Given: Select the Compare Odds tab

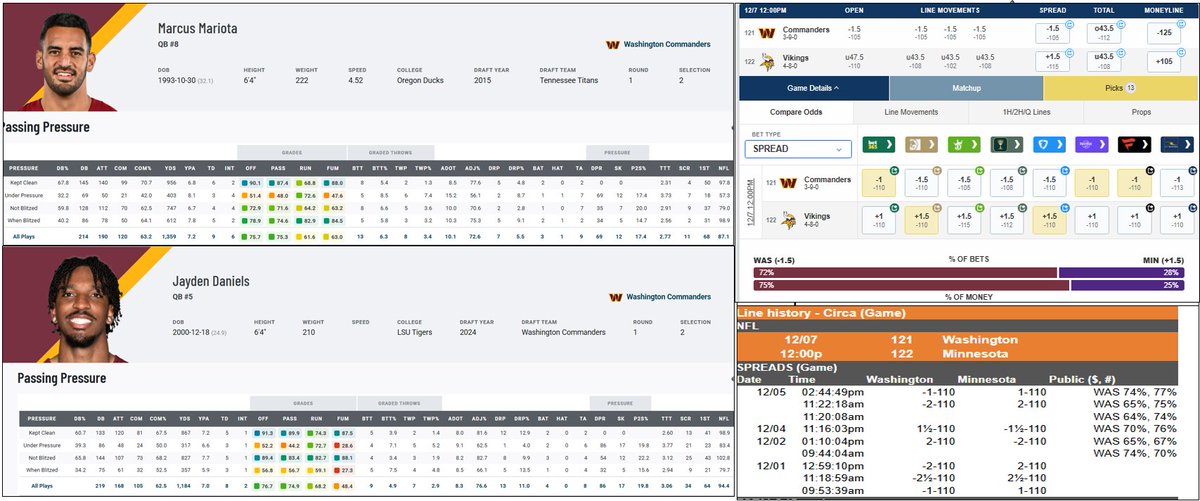Looking at the screenshot, I should coord(796,113).
